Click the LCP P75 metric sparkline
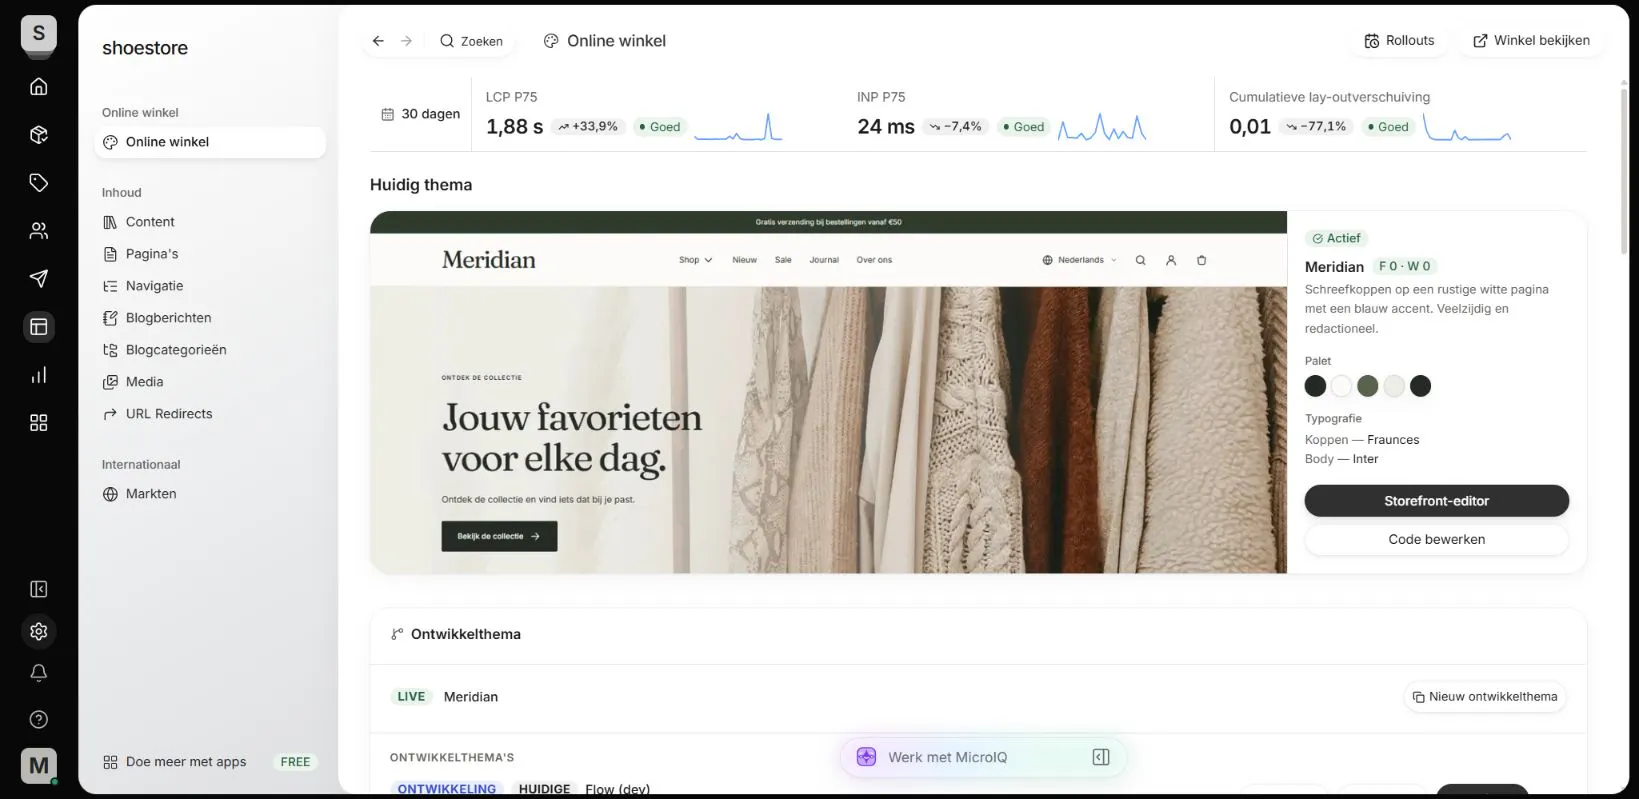Viewport: 1639px width, 799px height. coord(738,127)
